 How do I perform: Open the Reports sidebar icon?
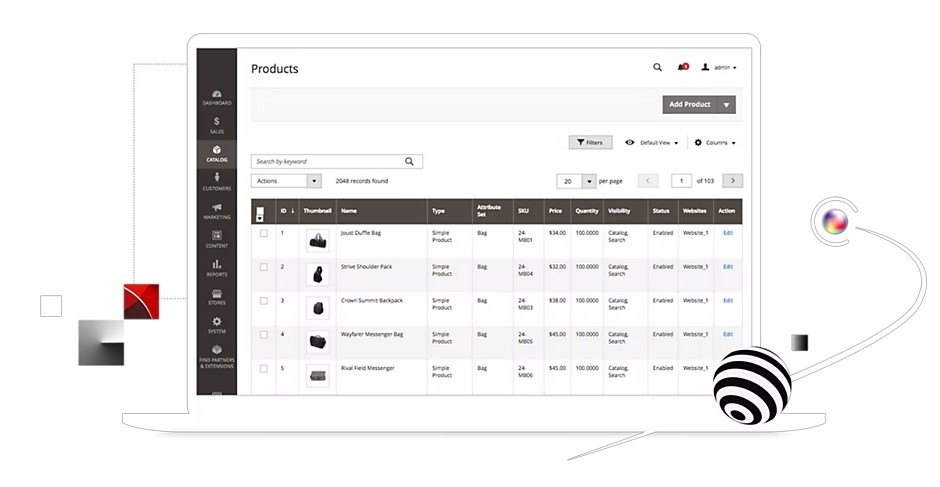pyautogui.click(x=217, y=267)
